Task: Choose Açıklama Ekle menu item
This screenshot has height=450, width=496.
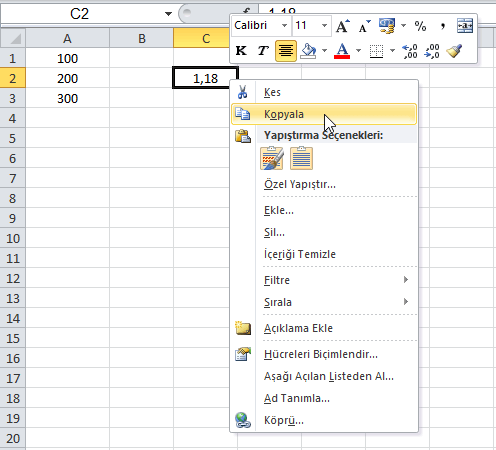Action: coord(324,328)
